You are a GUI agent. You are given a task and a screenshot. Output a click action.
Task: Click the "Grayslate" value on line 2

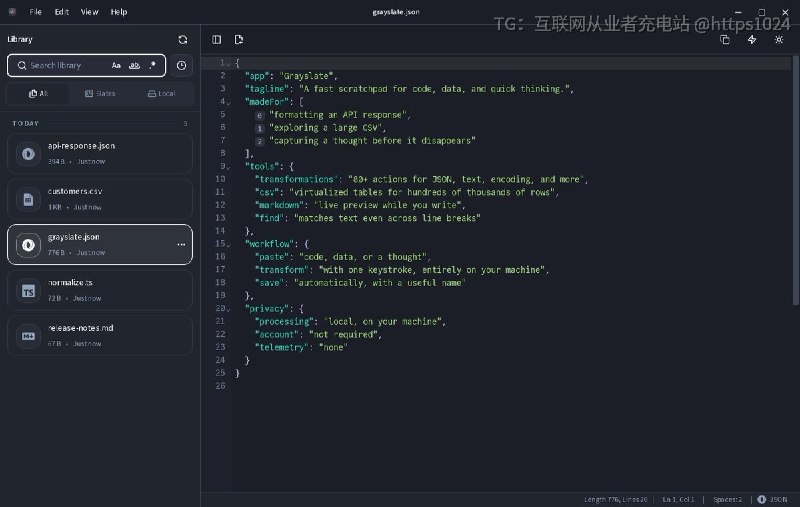[x=308, y=76]
